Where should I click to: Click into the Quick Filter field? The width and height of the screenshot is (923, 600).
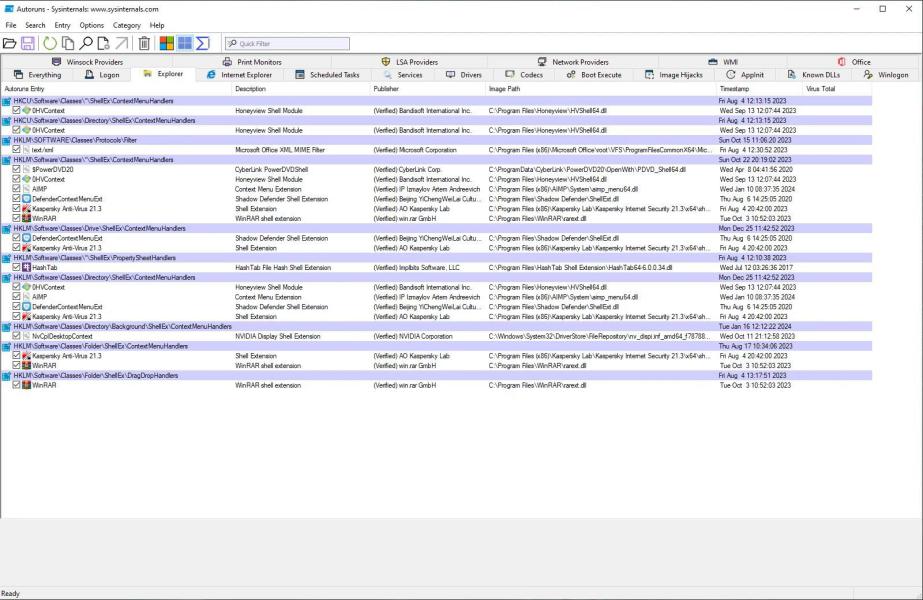[x=287, y=44]
